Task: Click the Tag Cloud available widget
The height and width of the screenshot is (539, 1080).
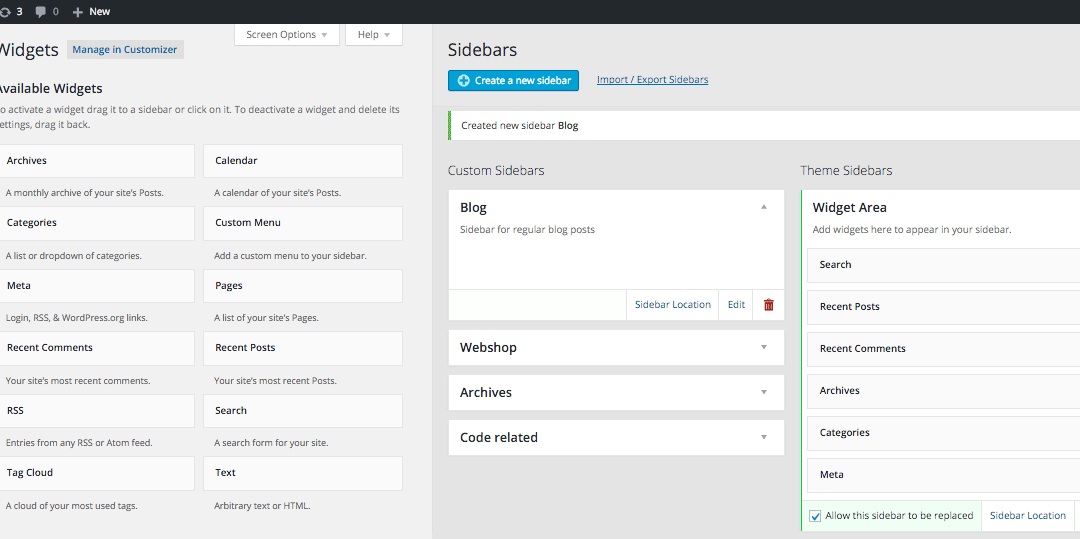Action: pyautogui.click(x=96, y=473)
